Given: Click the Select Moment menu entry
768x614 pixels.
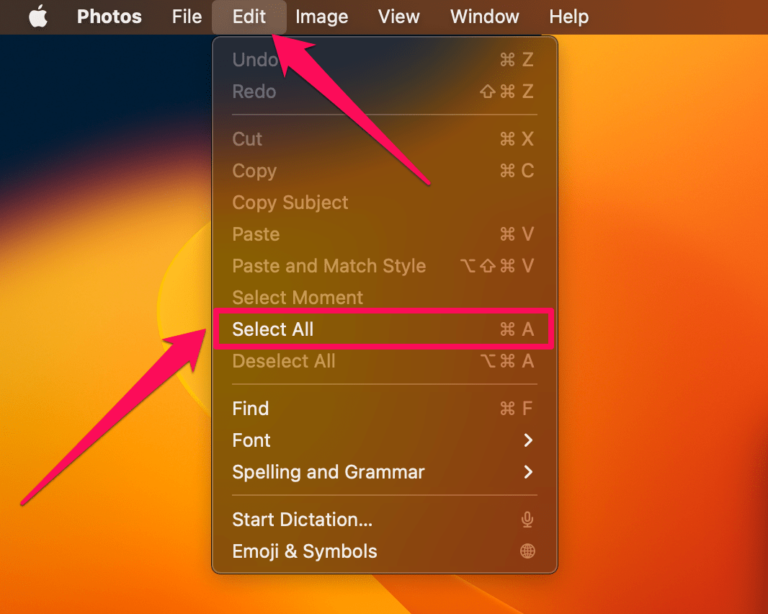Looking at the screenshot, I should tap(298, 298).
